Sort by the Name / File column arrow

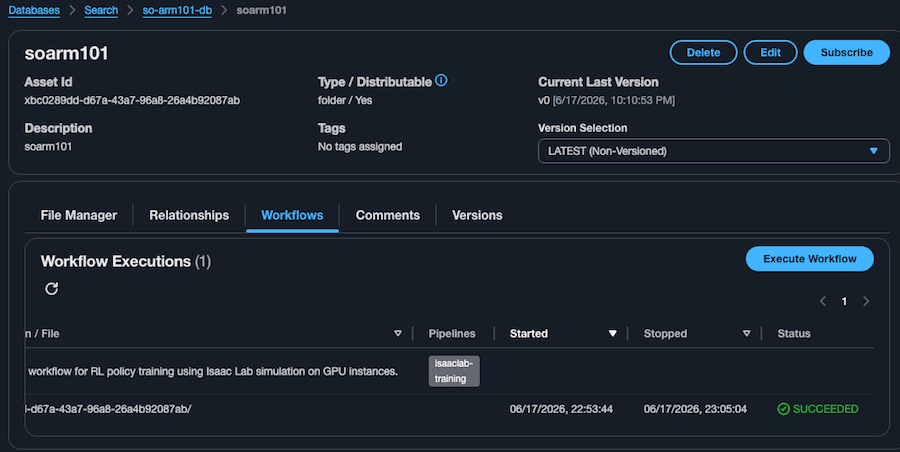click(398, 334)
